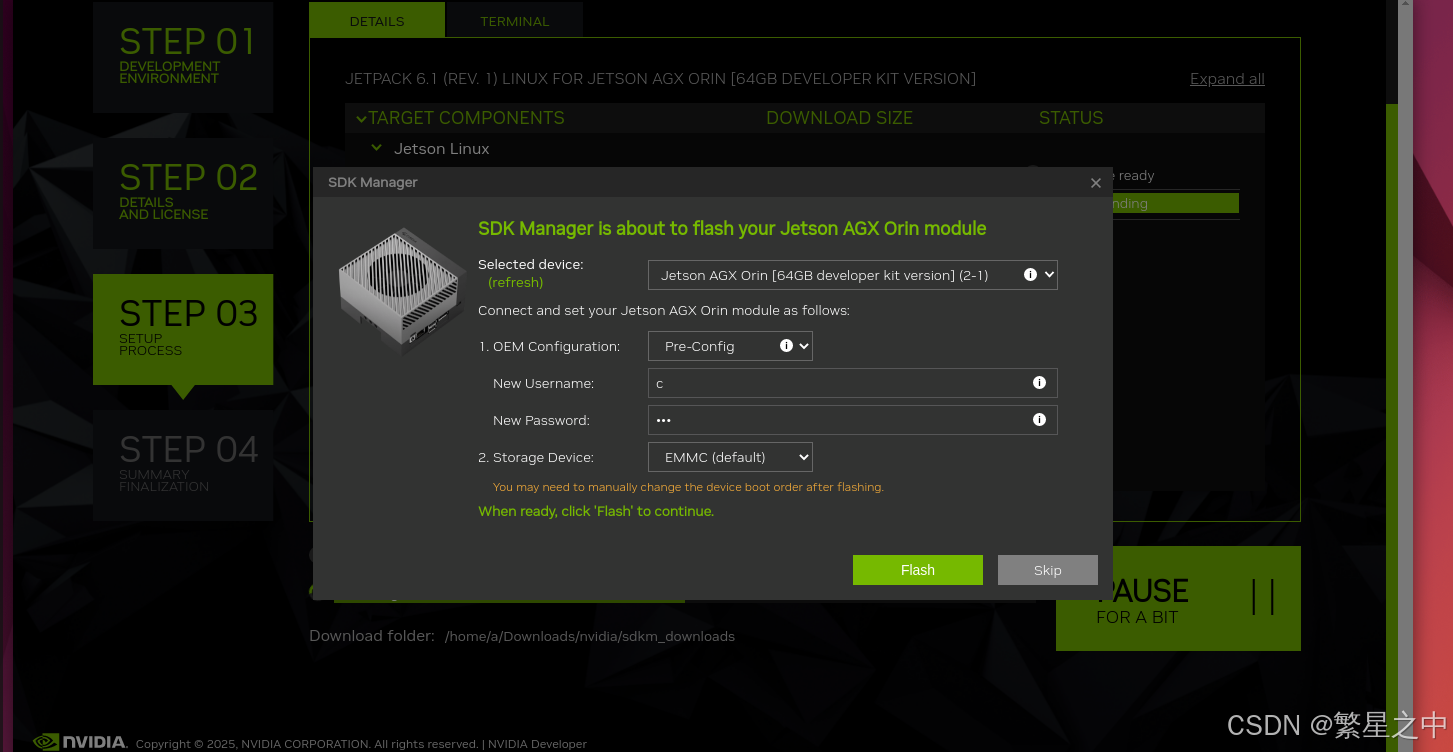Go to STEP 01 Development Environment
Viewport: 1453px width, 752px height.
183,57
